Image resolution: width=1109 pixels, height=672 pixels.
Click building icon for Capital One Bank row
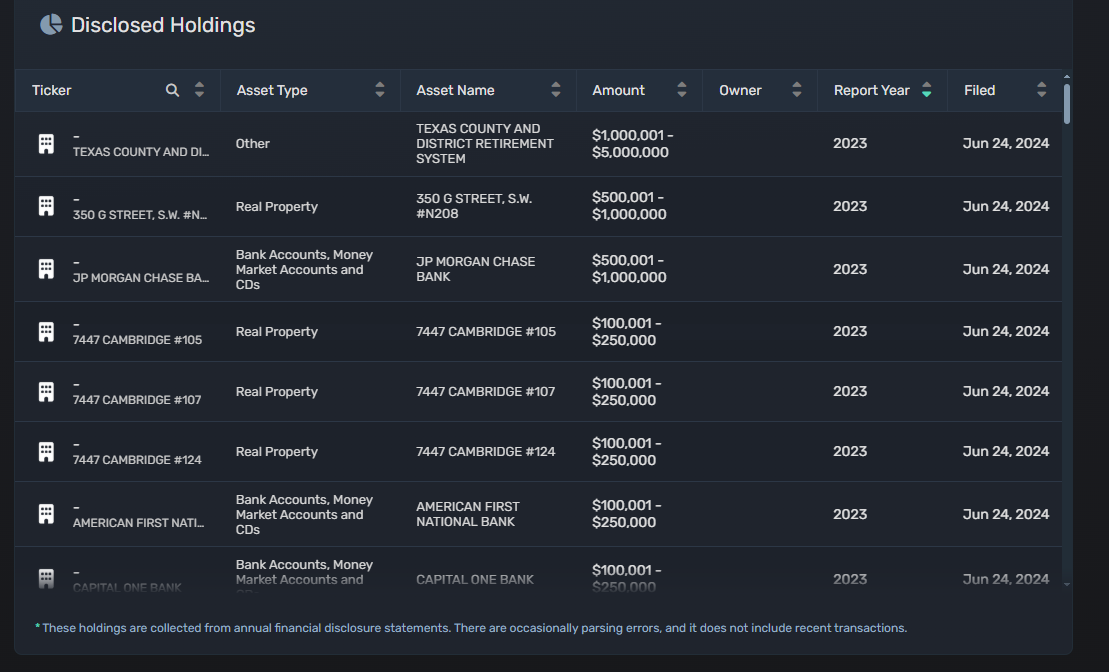[x=46, y=578]
